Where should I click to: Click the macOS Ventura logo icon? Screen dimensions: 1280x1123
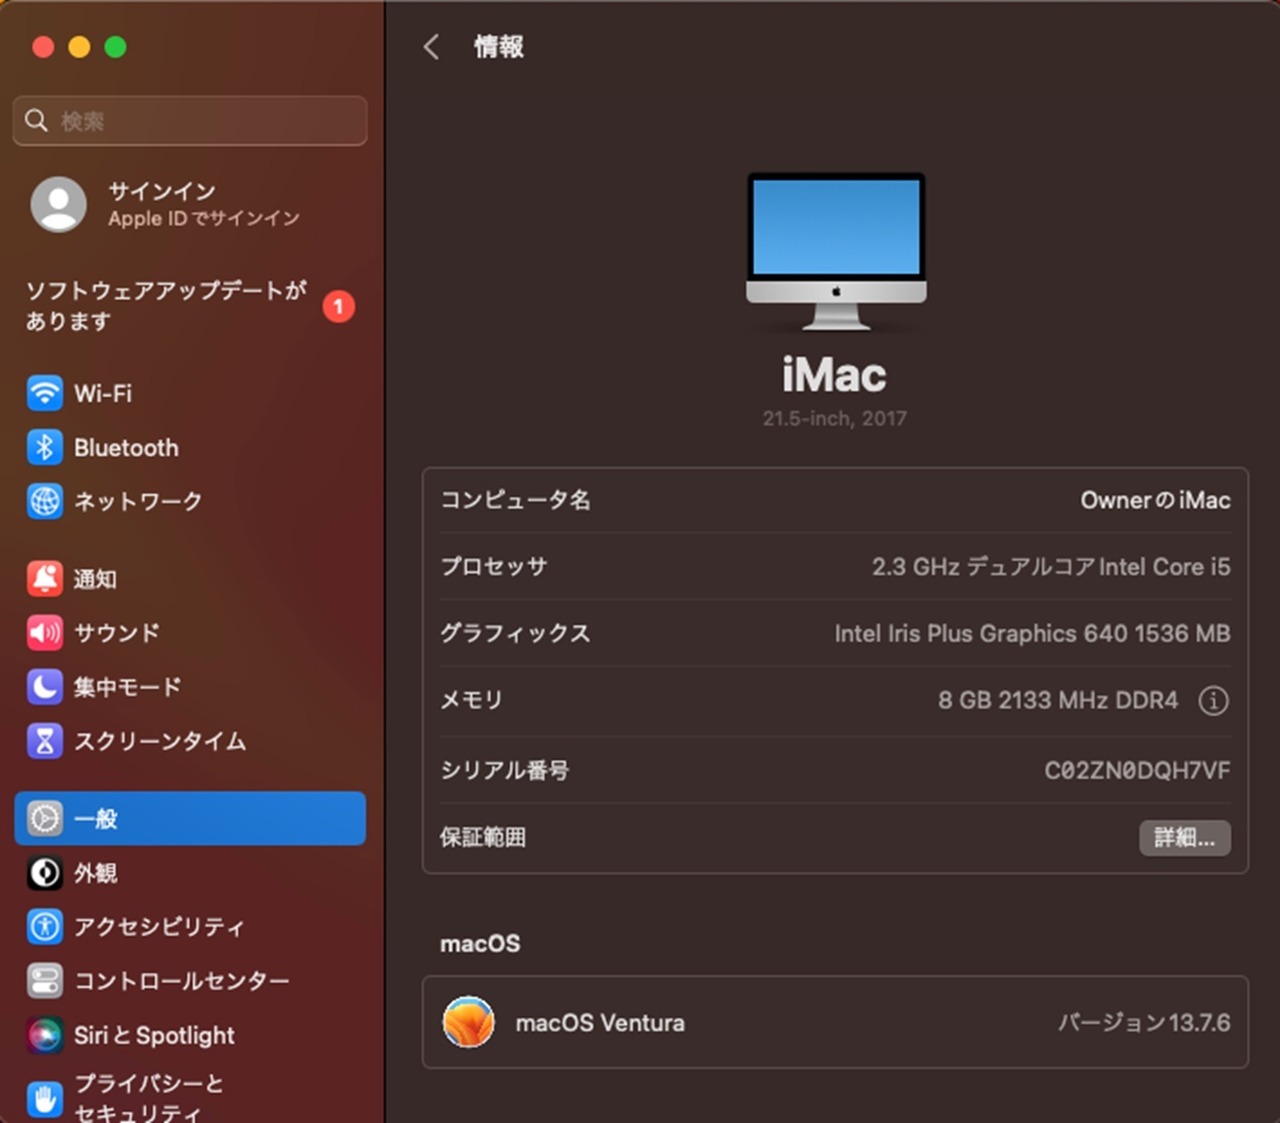[468, 1022]
